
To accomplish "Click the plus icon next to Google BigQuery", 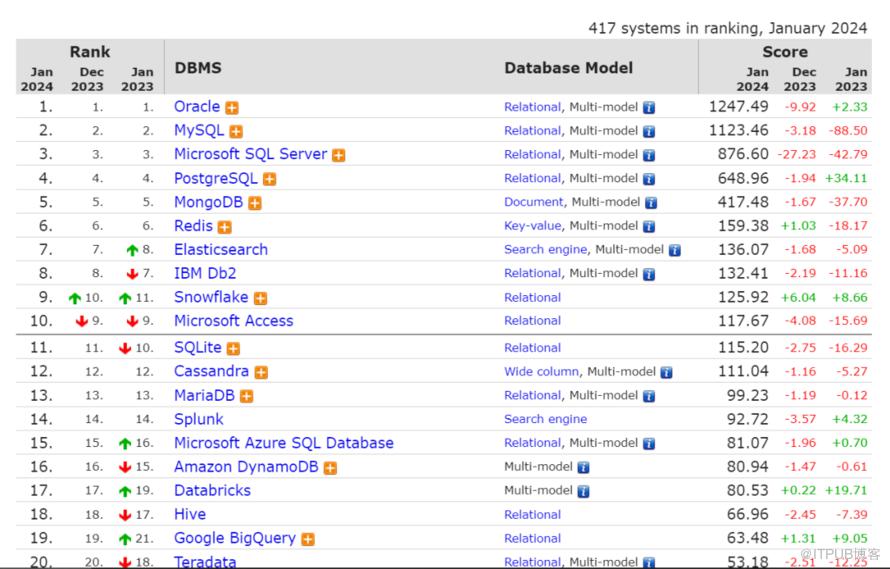I will click(308, 539).
